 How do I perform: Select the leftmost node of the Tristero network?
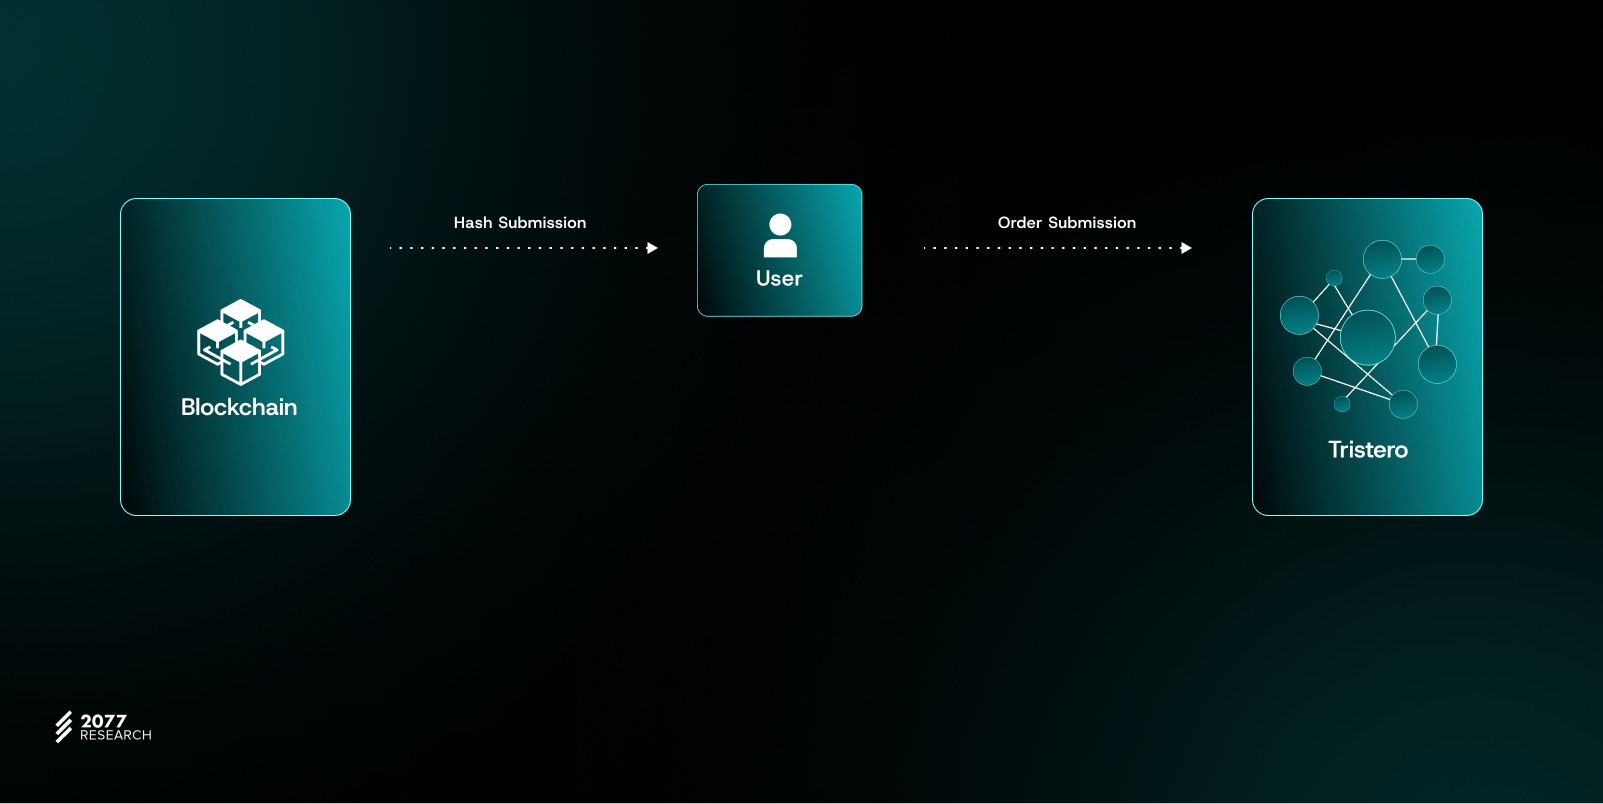[x=1299, y=315]
